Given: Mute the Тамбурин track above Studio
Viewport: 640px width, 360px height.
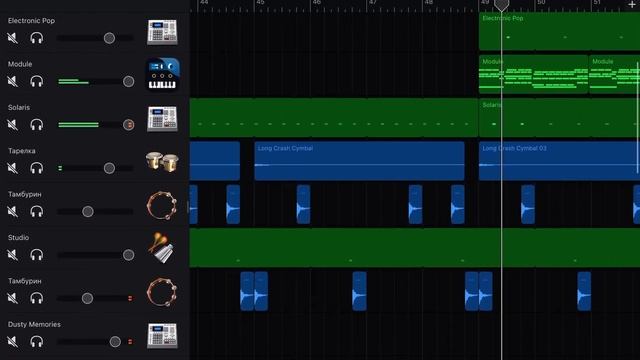Looking at the screenshot, I should (13, 211).
